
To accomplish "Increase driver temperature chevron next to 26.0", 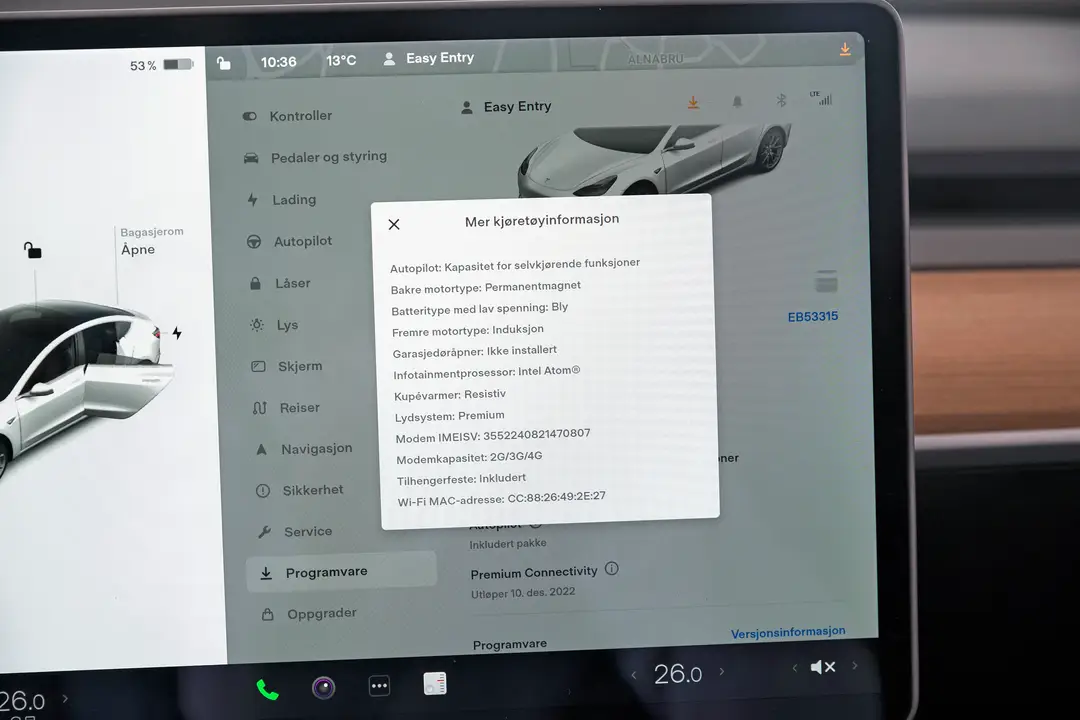I will click(65, 699).
